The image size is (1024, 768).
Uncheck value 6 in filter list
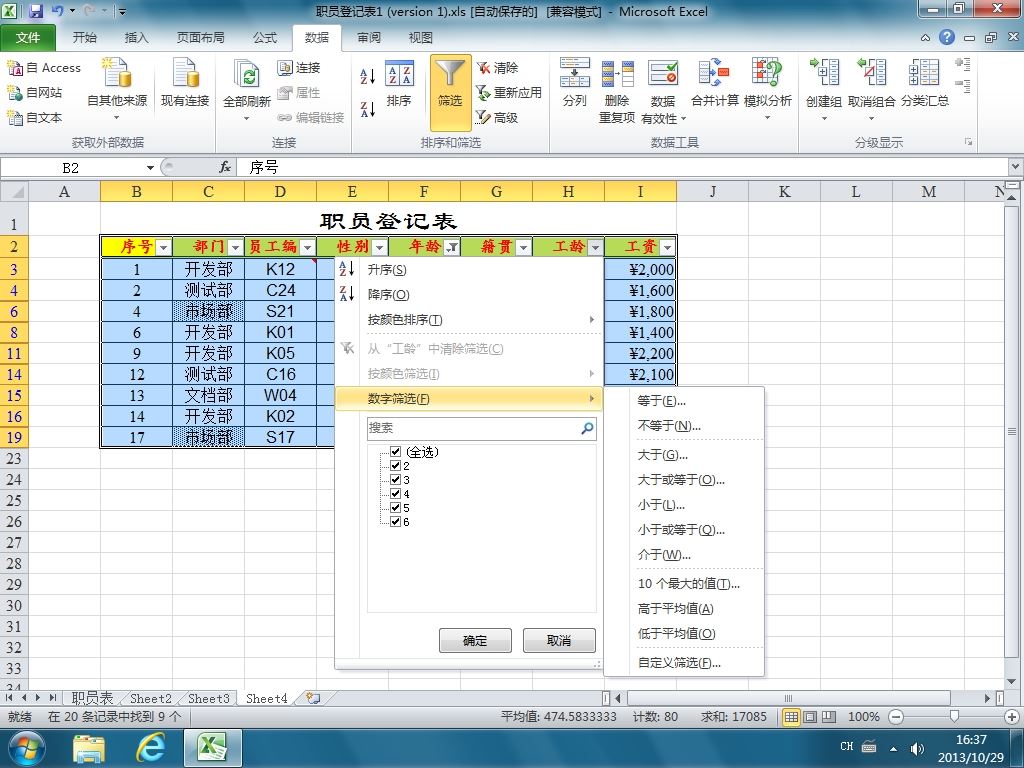[x=395, y=522]
